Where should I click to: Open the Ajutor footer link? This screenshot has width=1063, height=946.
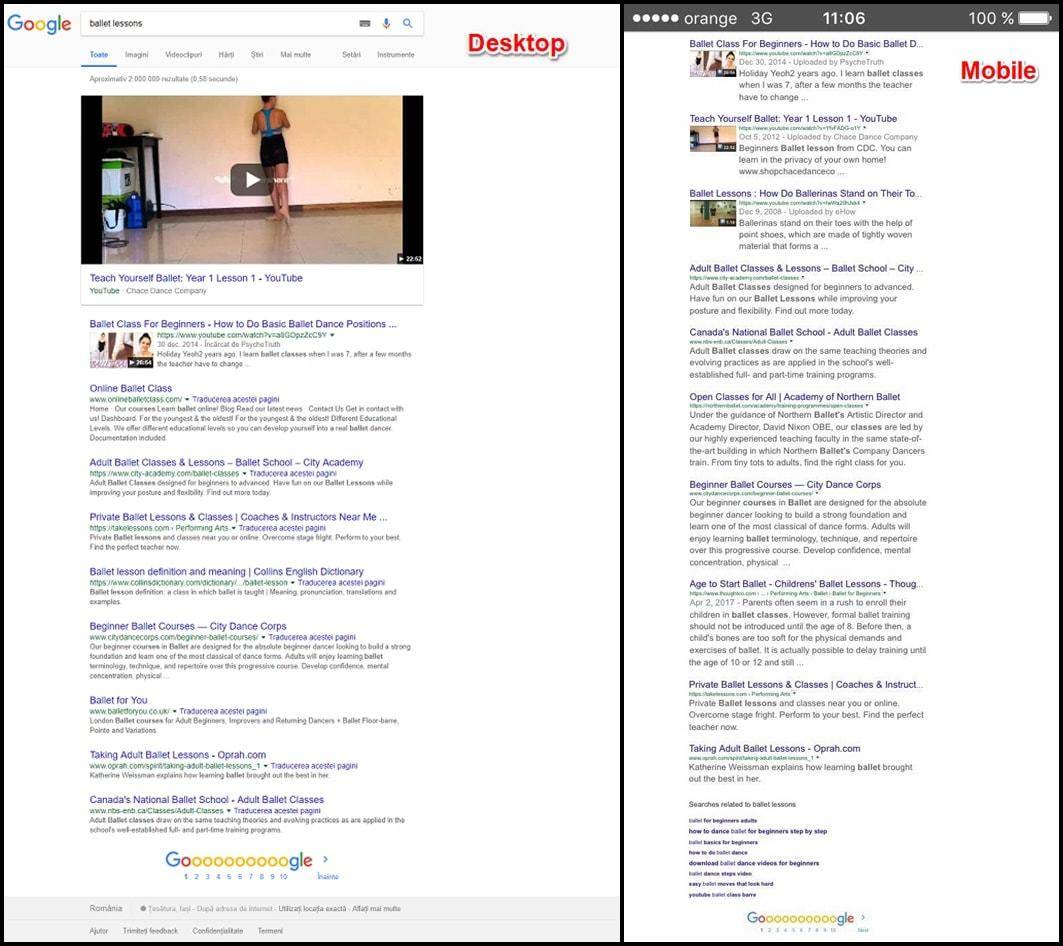[x=99, y=930]
